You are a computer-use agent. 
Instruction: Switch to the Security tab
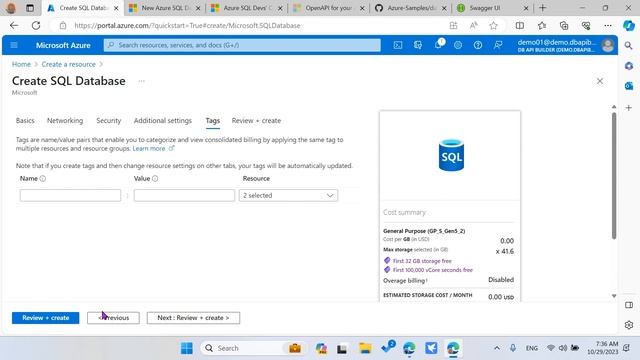(x=109, y=120)
